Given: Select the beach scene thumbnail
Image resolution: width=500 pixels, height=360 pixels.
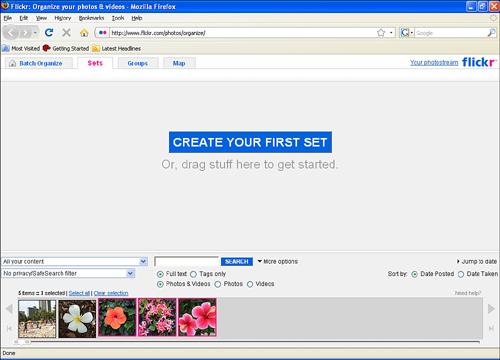Looking at the screenshot, I should click(37, 319).
